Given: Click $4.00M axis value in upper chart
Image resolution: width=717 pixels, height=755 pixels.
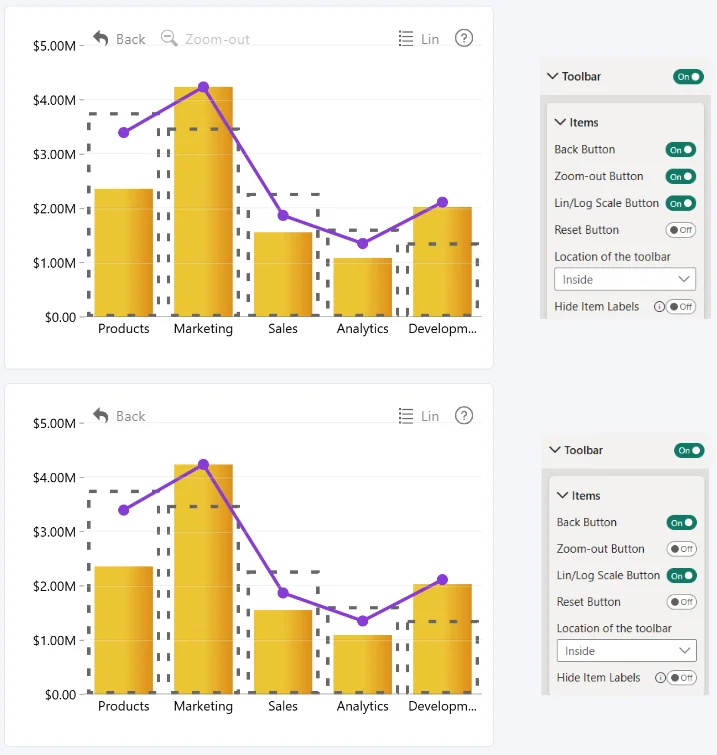Looking at the screenshot, I should click(54, 100).
